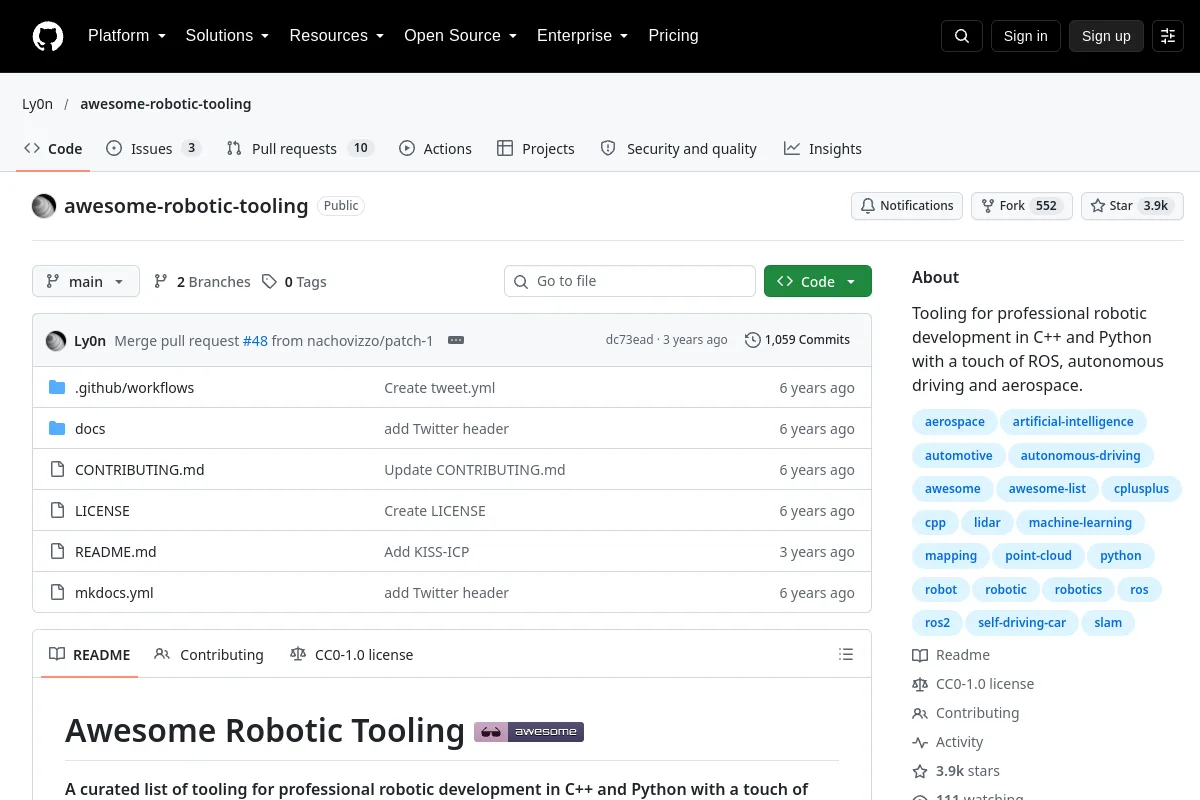
Task: Click file icon for LICENSE
Action: click(57, 511)
